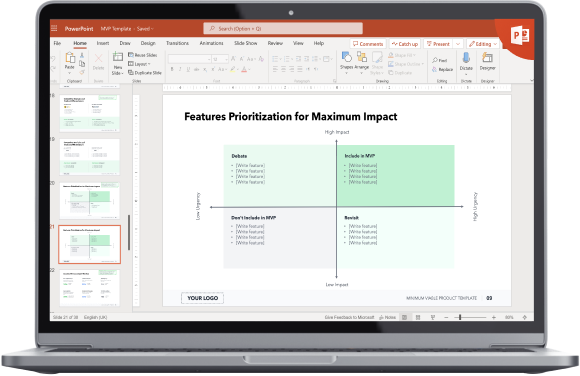Align text left
This screenshot has height=376, width=580.
coord(275,69)
